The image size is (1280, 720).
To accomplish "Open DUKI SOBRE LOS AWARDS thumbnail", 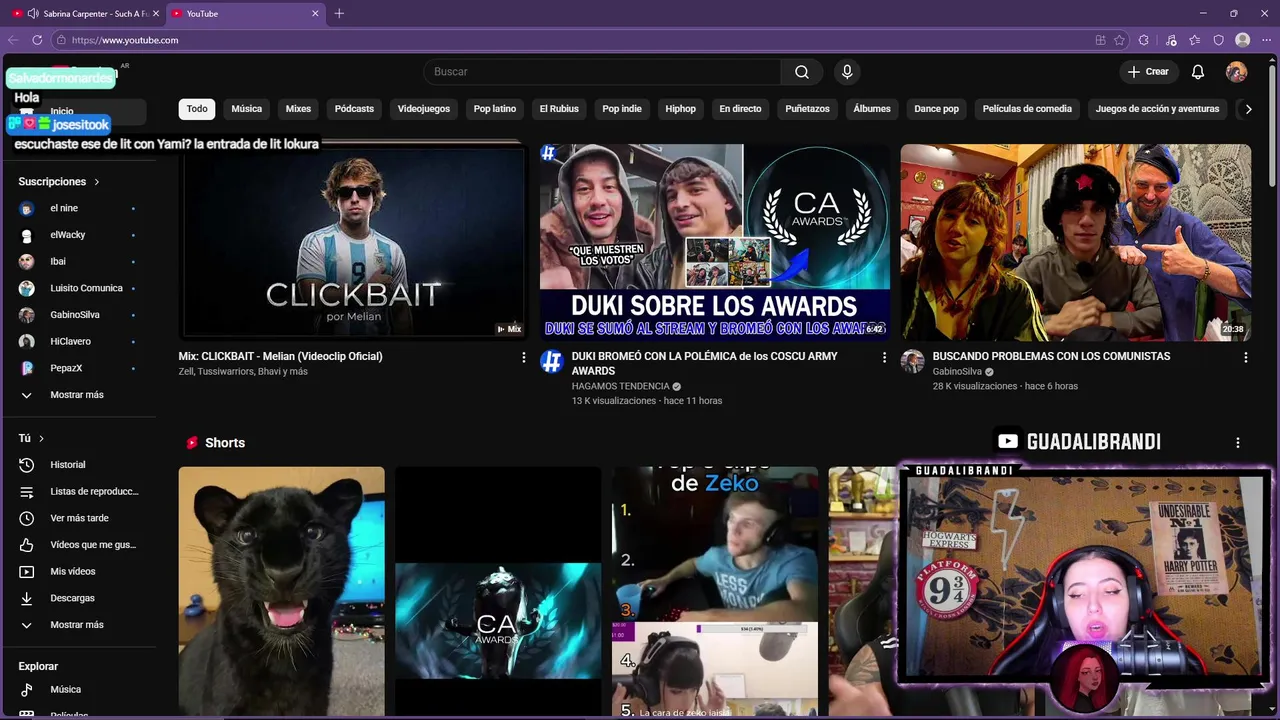I will coord(715,242).
